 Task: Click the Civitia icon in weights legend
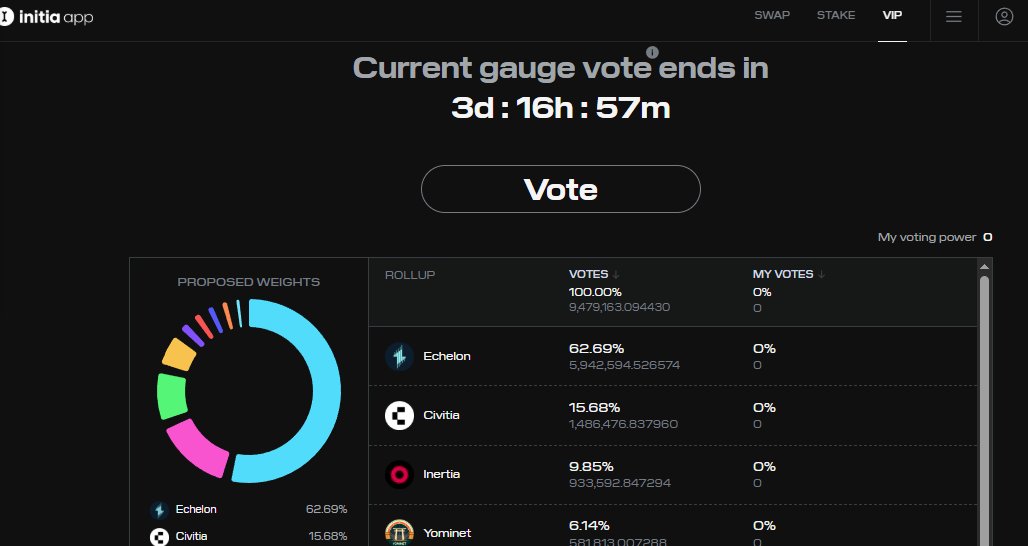(158, 537)
